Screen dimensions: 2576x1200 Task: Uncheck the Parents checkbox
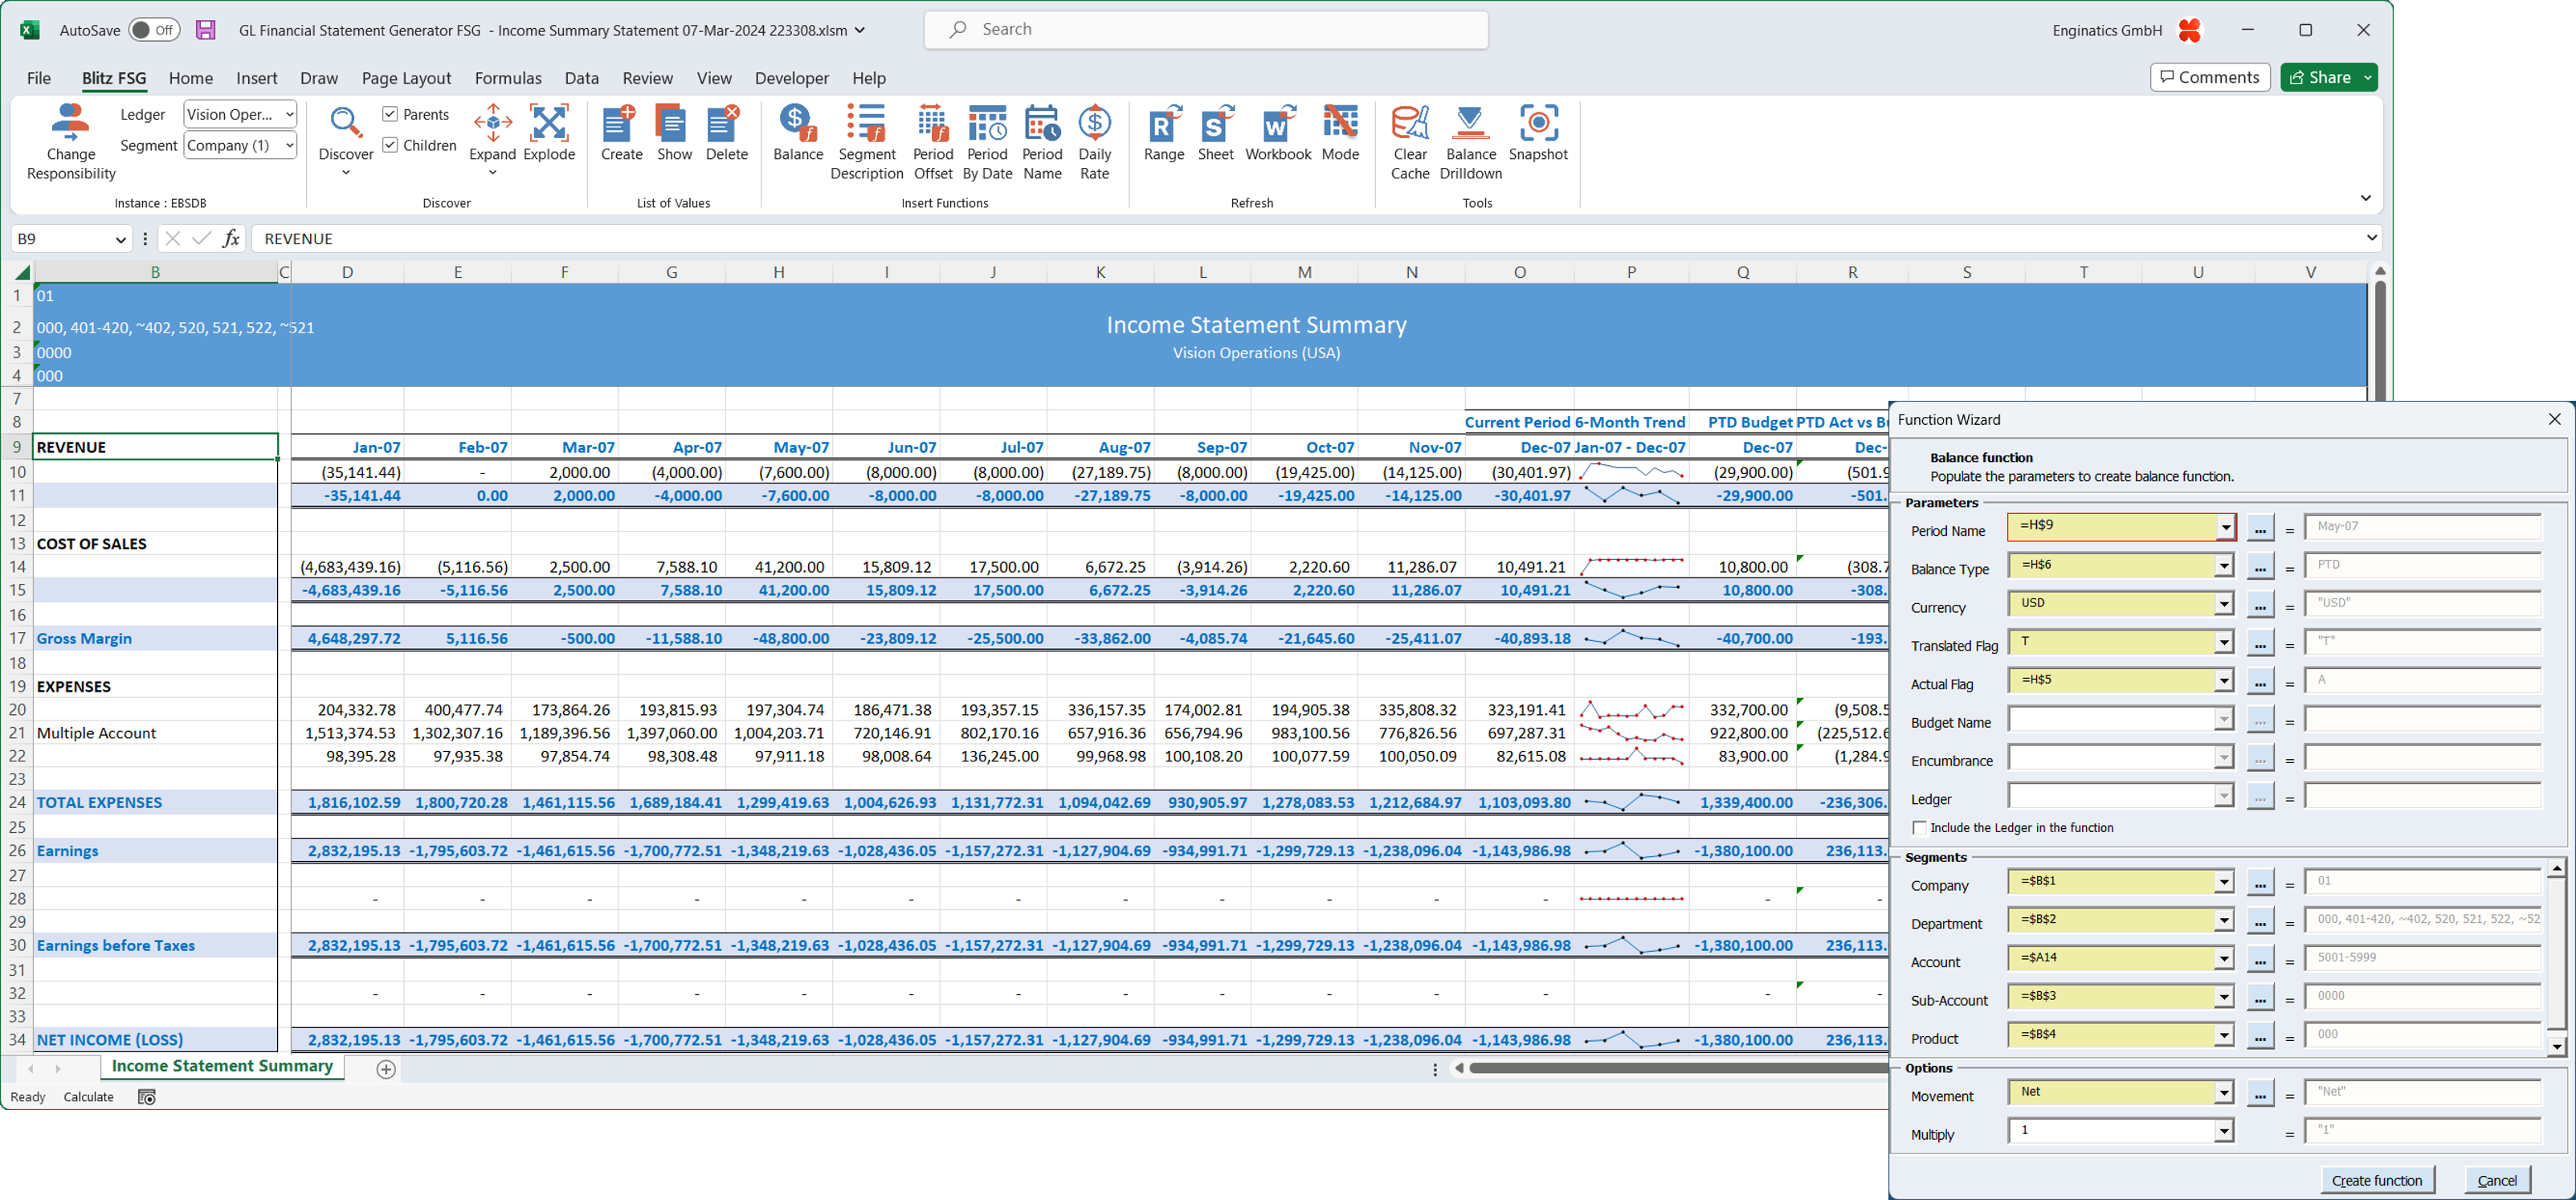[x=390, y=114]
